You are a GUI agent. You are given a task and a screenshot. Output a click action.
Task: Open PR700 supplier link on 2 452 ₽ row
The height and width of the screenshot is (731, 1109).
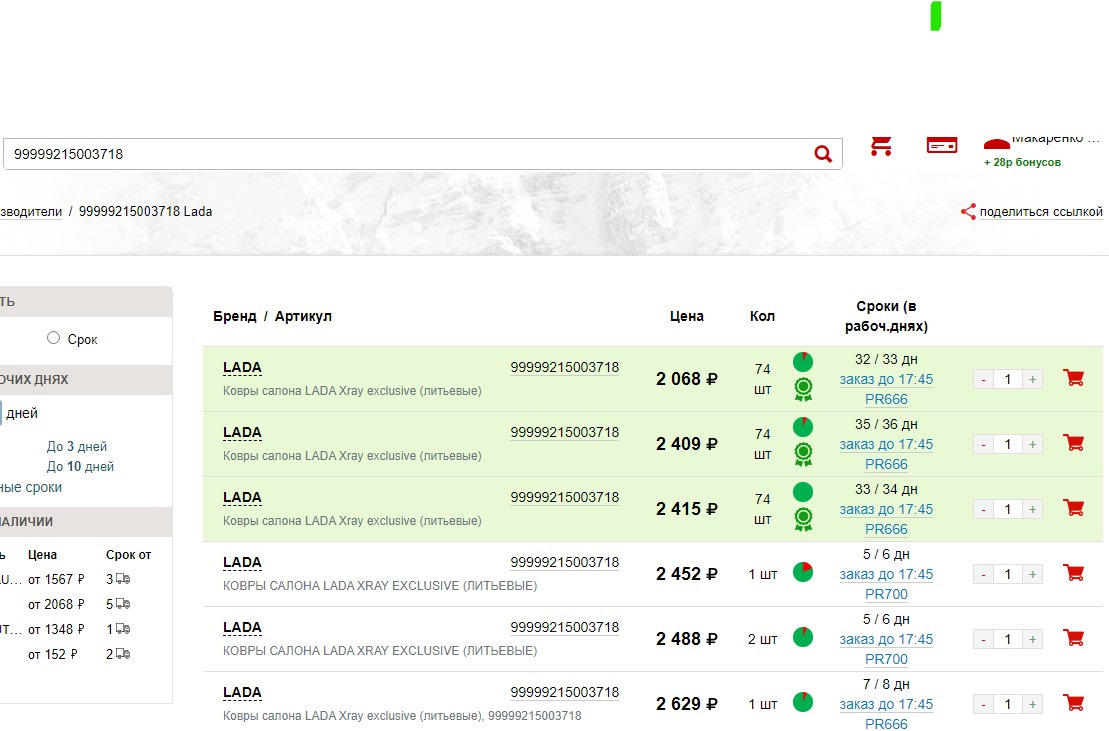[886, 594]
